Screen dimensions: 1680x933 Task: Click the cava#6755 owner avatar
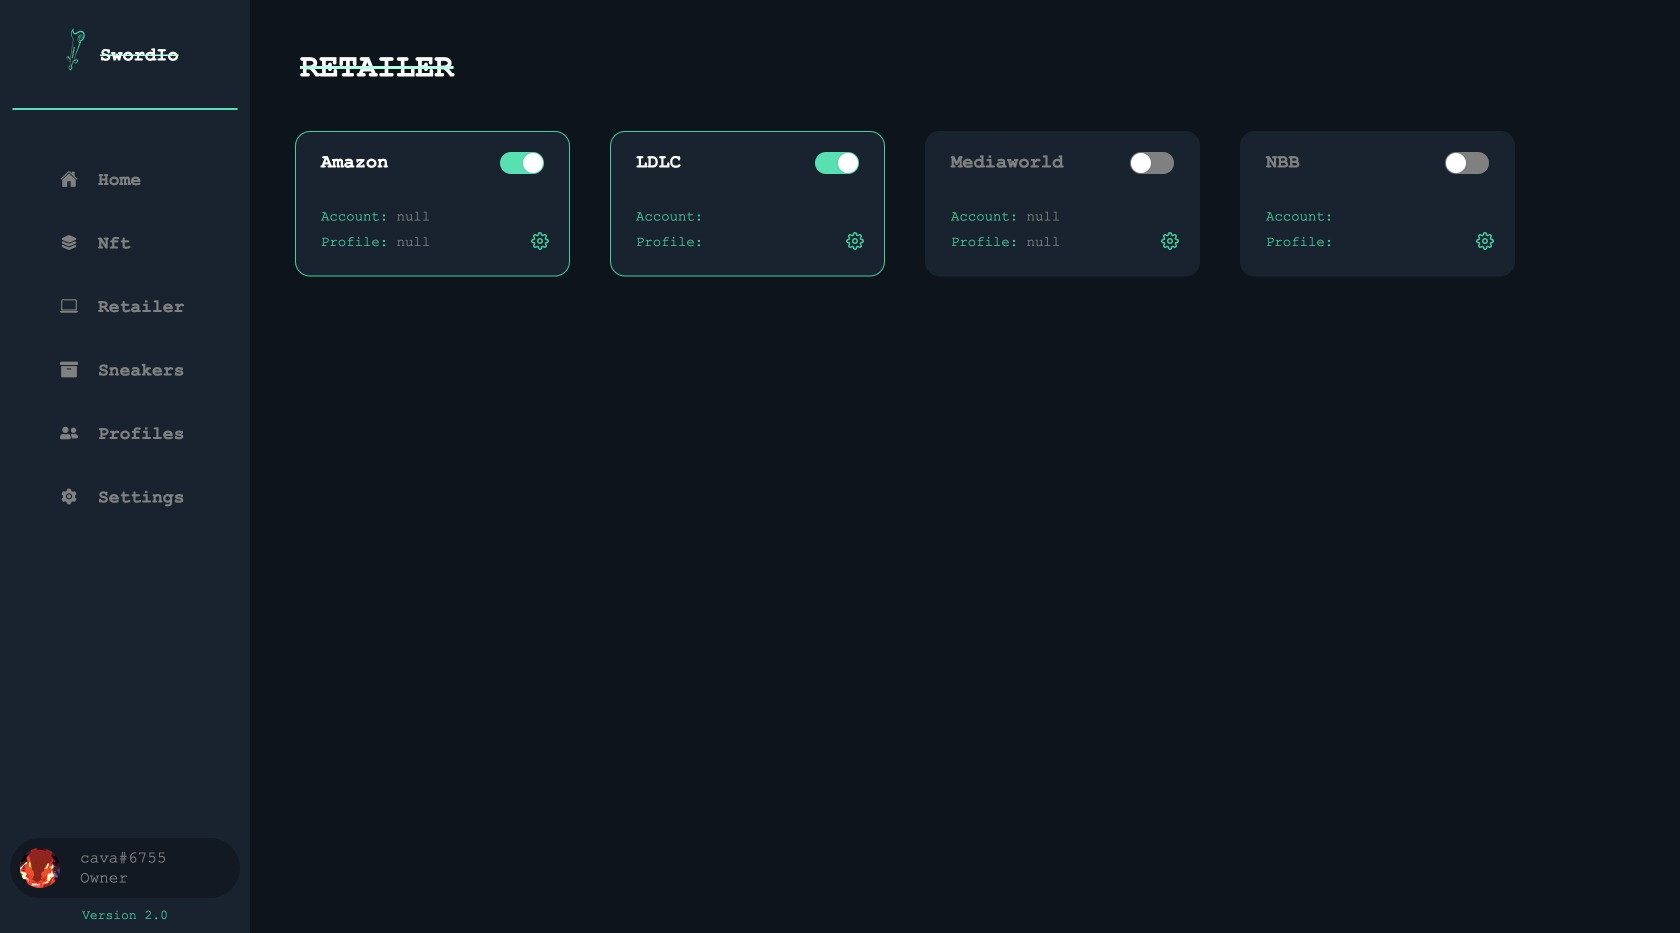click(x=40, y=867)
